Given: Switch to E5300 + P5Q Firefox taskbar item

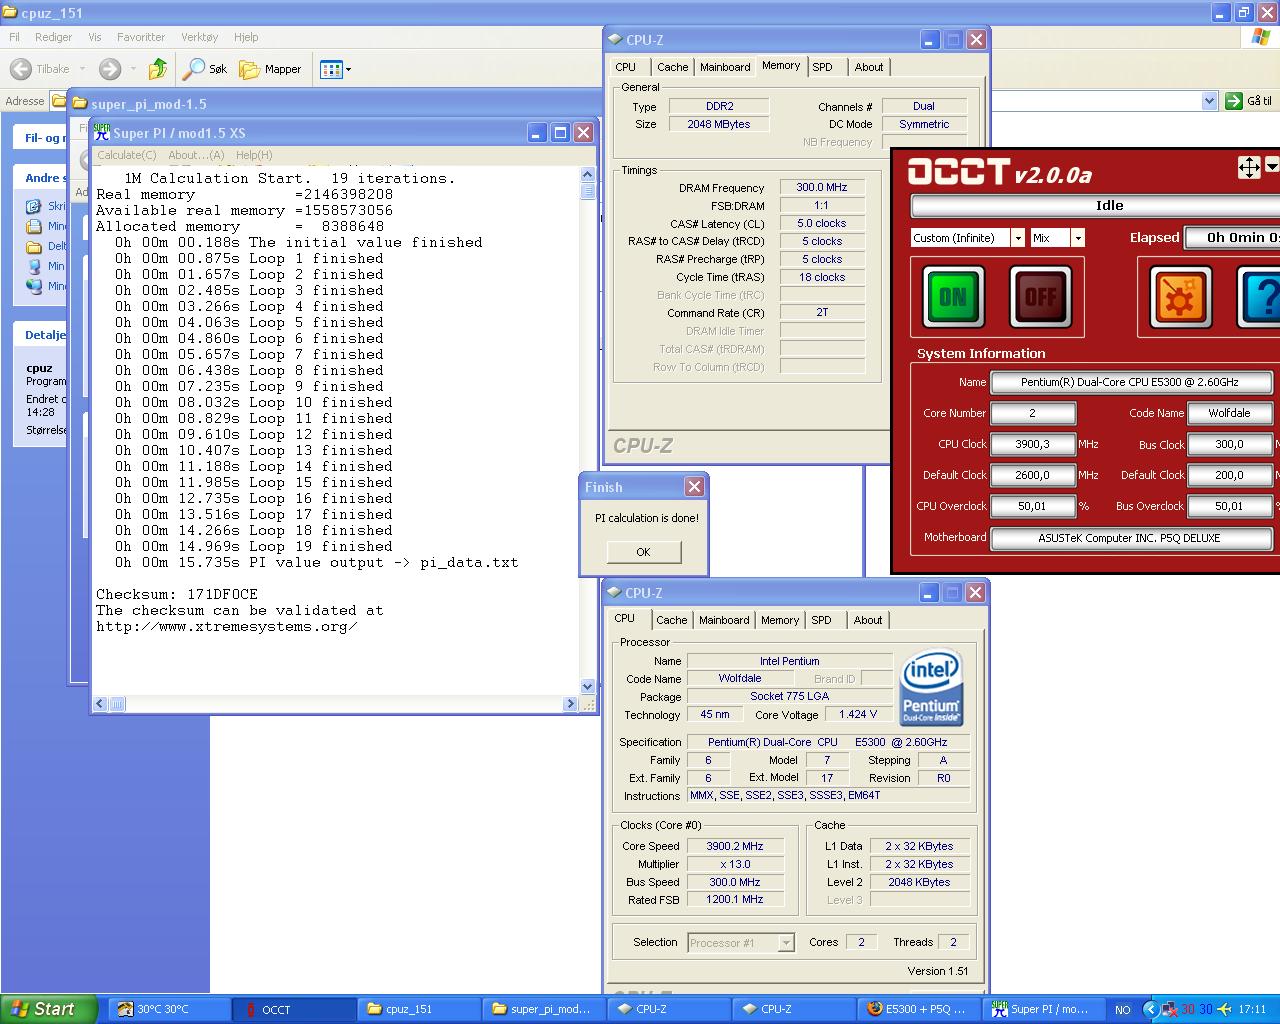Looking at the screenshot, I should [x=918, y=1009].
